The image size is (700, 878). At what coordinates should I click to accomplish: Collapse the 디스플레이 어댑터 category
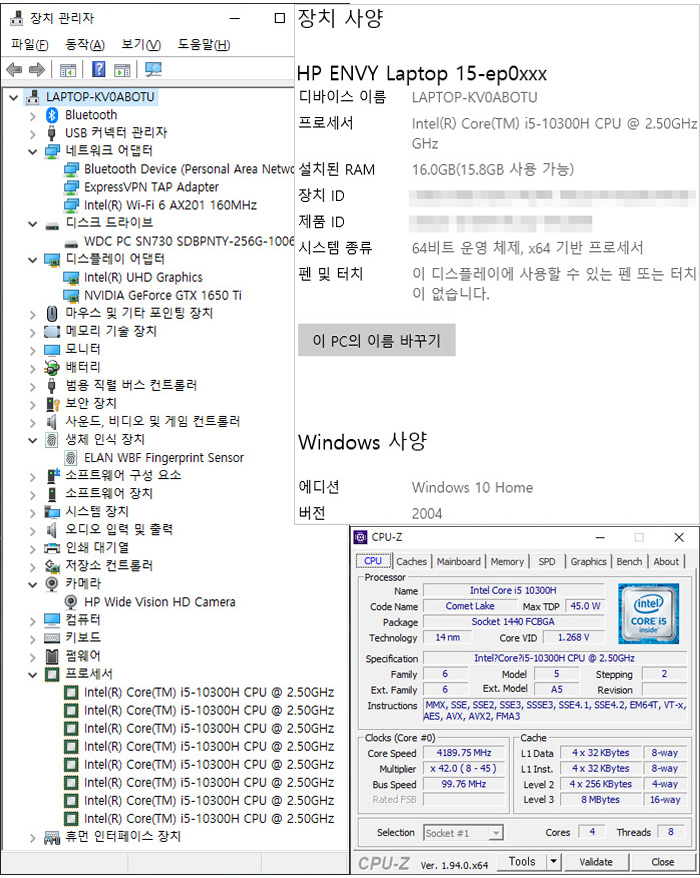[x=32, y=260]
